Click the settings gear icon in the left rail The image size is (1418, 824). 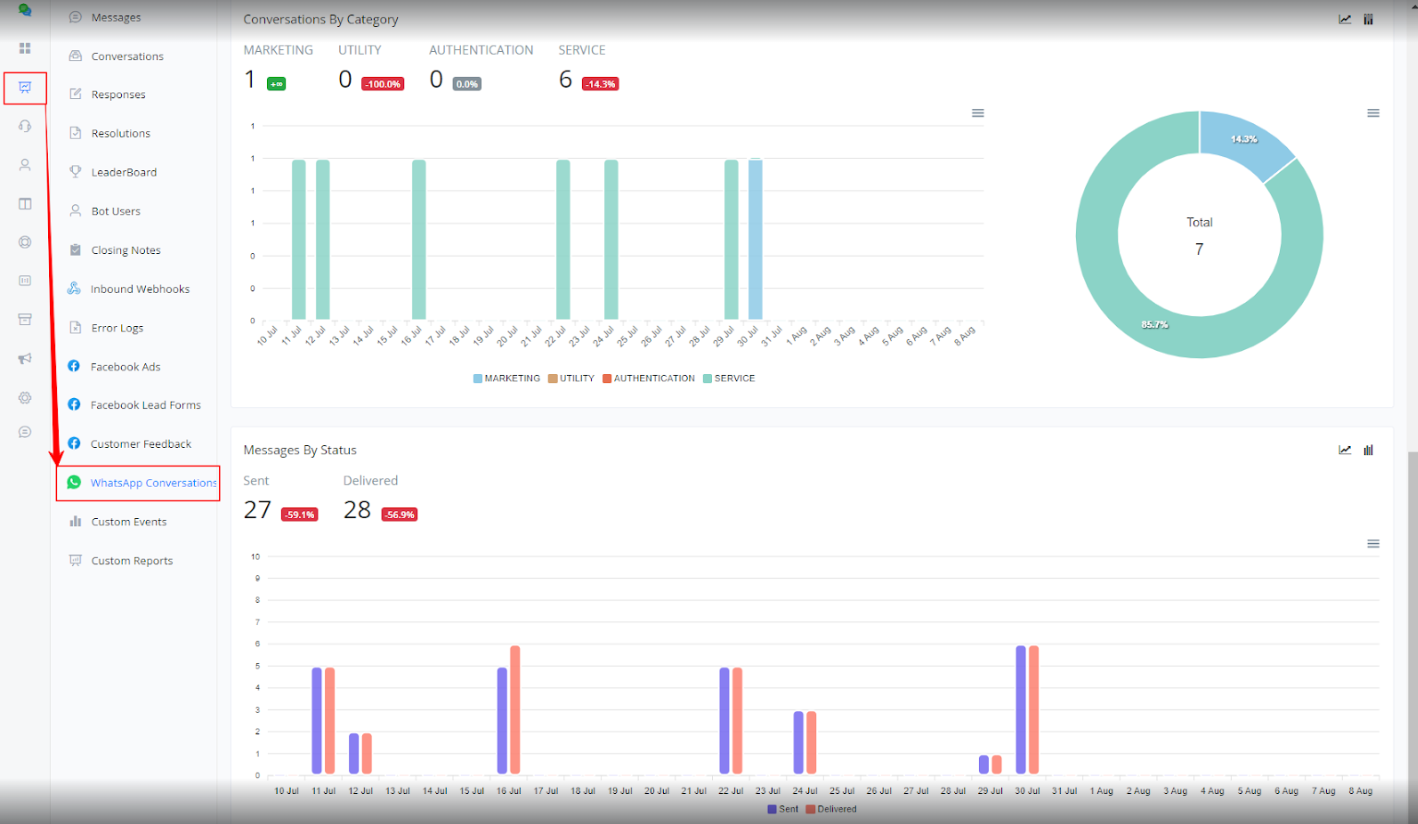[25, 397]
